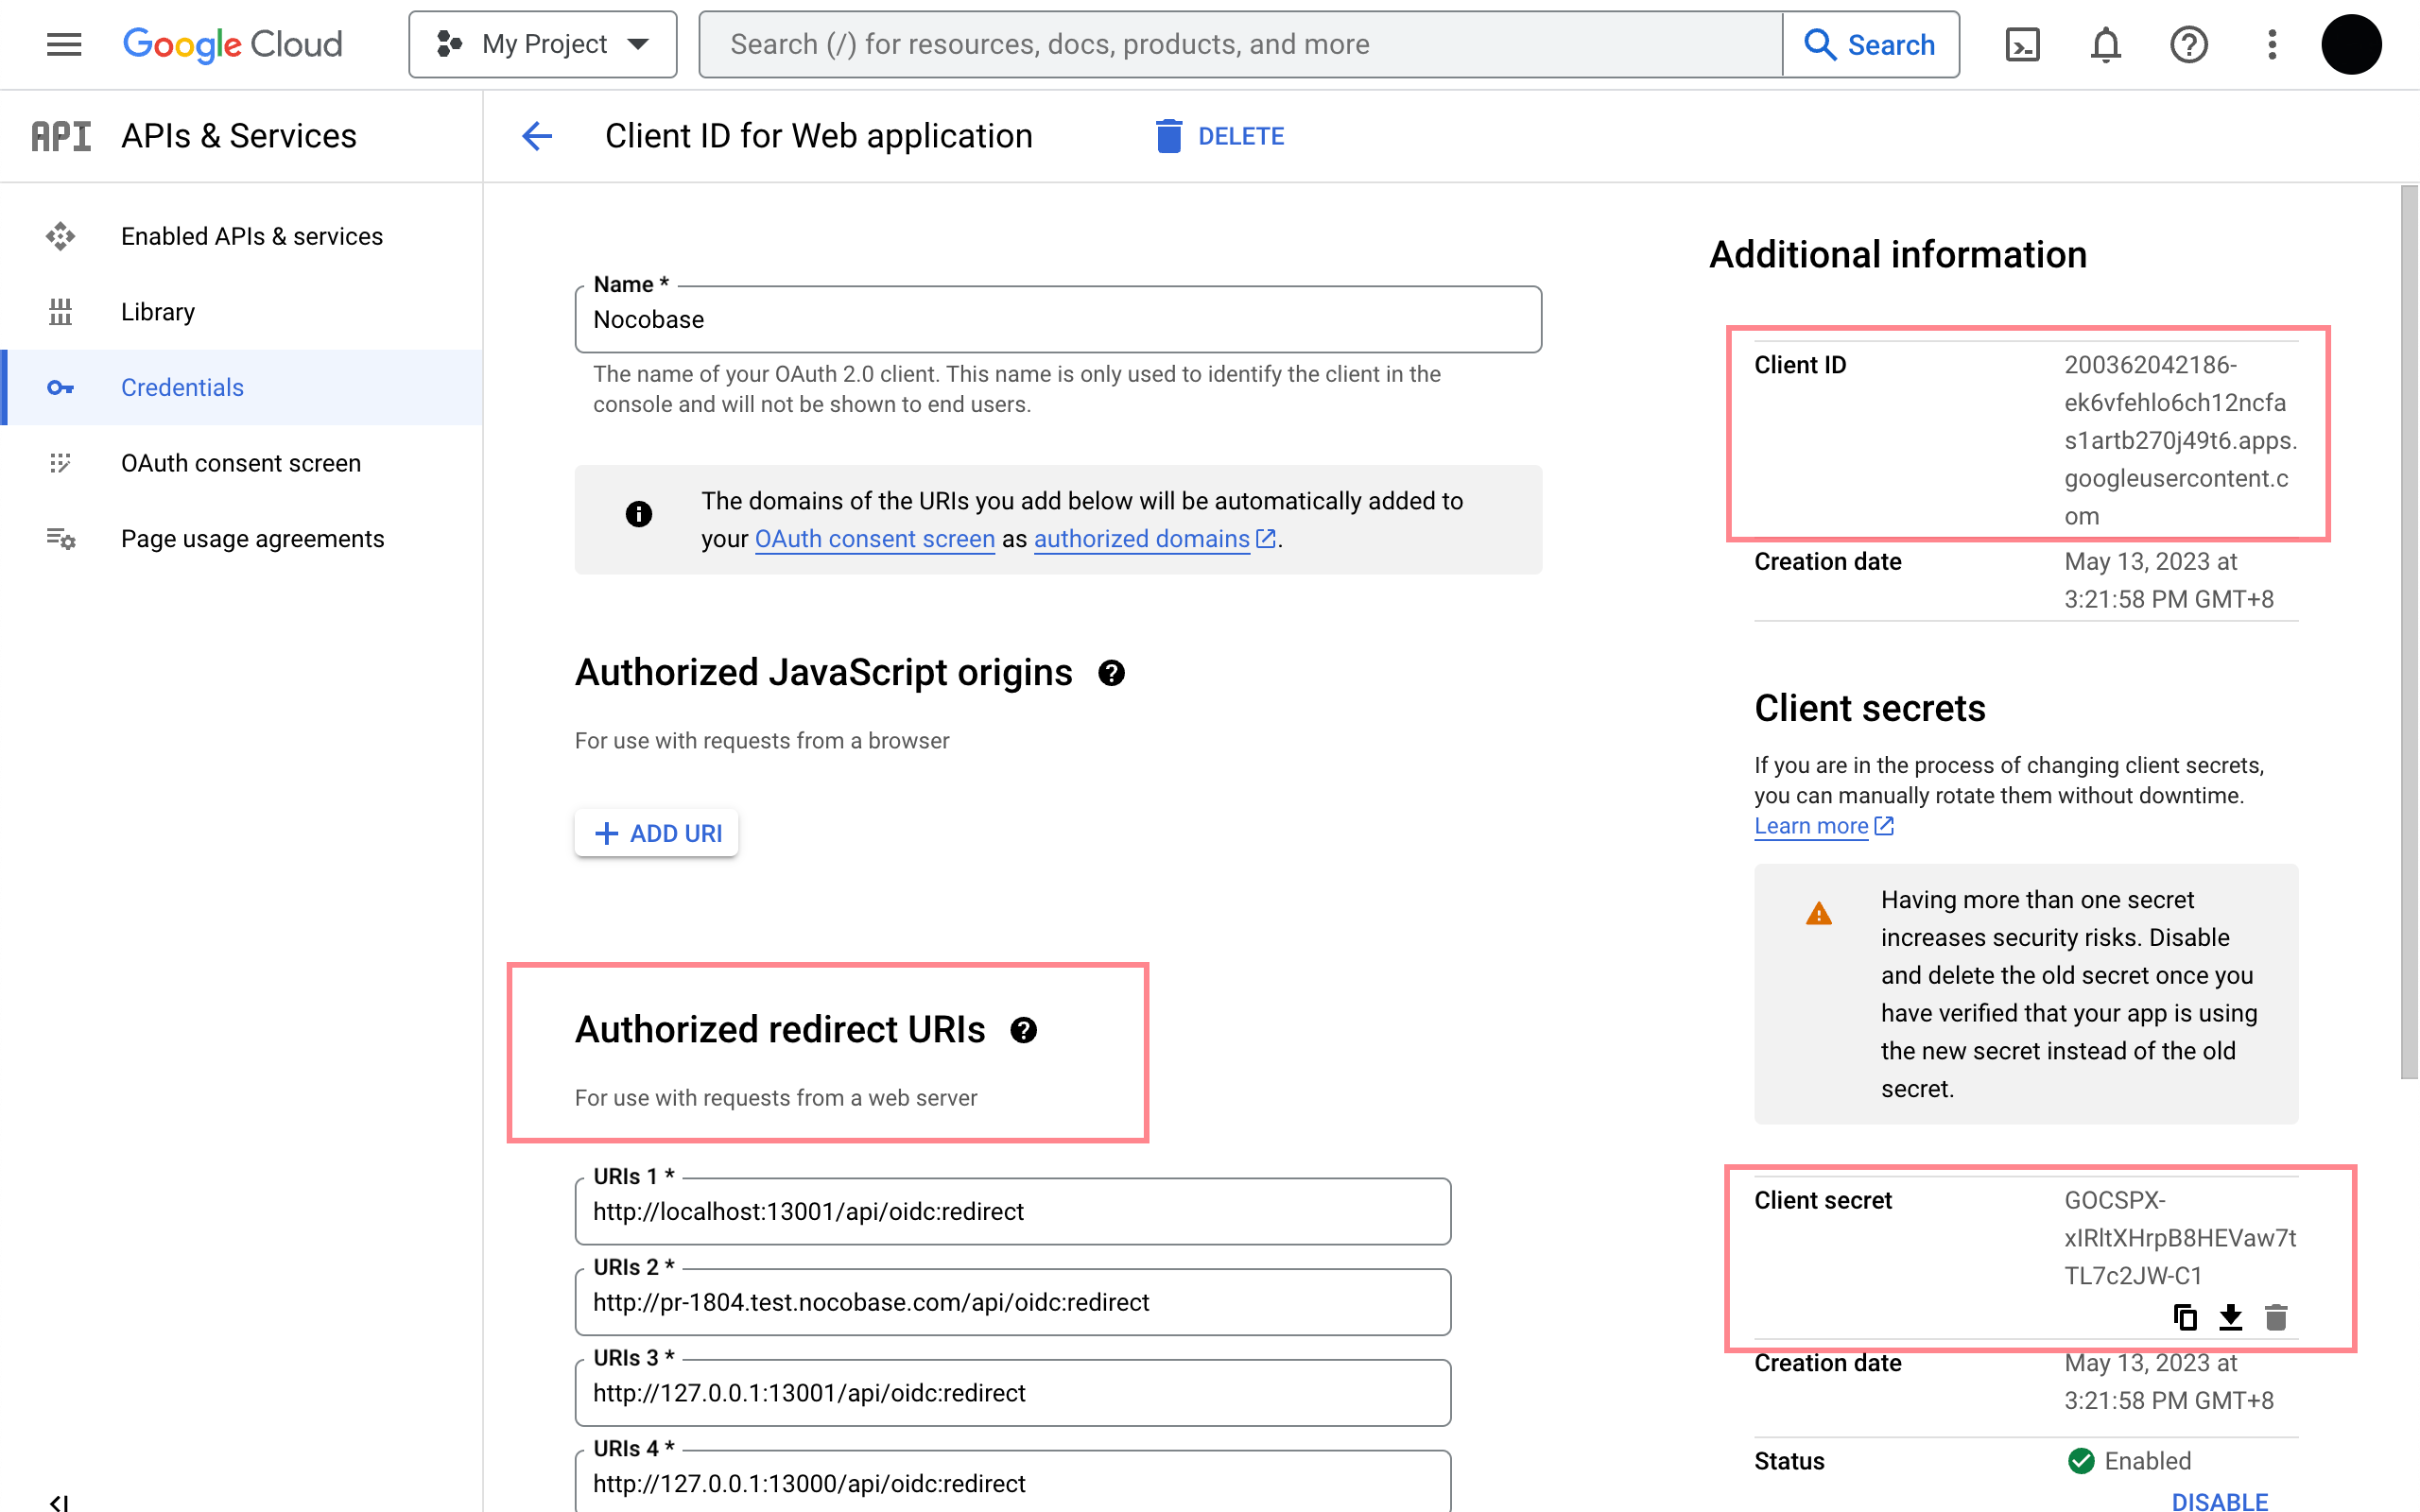This screenshot has width=2420, height=1512.
Task: Open the main navigation hamburger menu
Action: coord(64,44)
